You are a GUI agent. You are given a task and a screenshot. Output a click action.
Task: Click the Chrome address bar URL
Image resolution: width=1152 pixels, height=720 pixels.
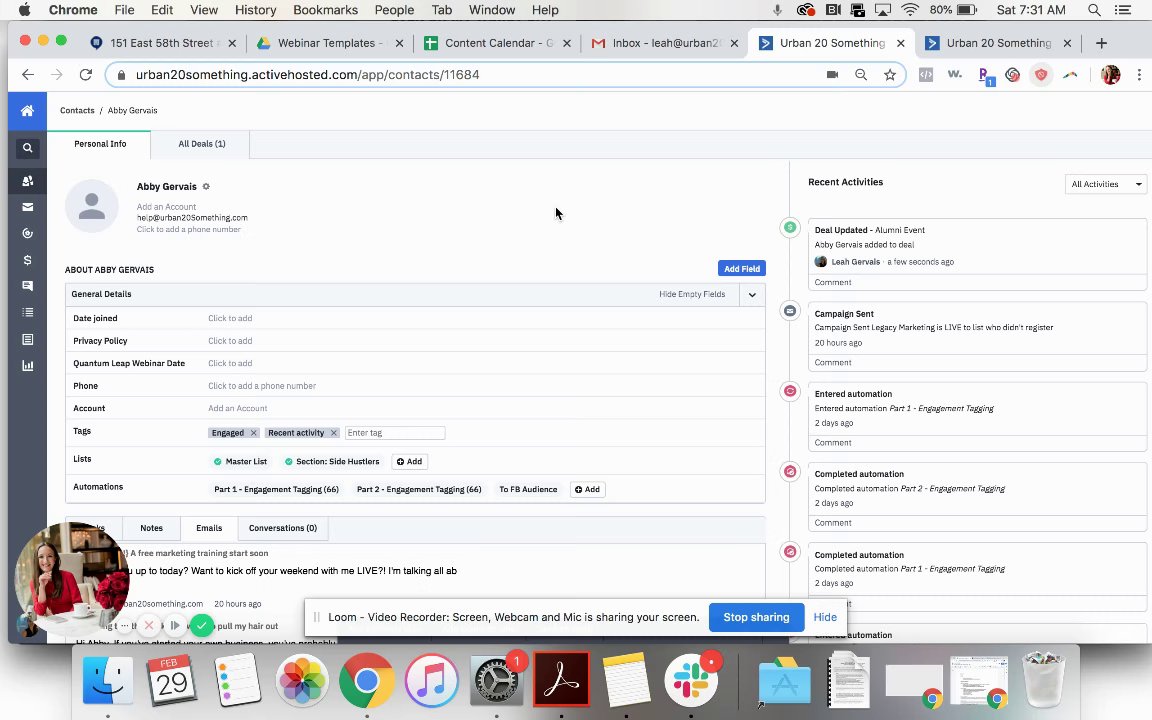(x=307, y=74)
